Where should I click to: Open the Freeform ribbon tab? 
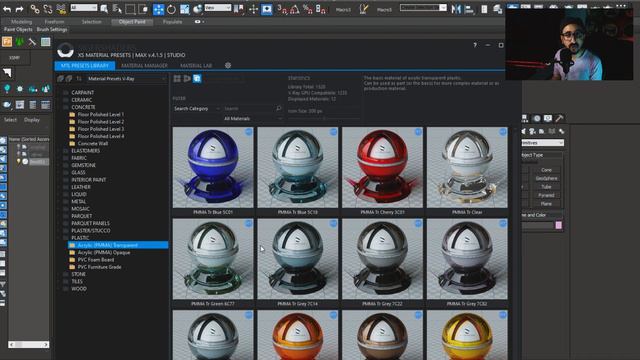[x=54, y=22]
